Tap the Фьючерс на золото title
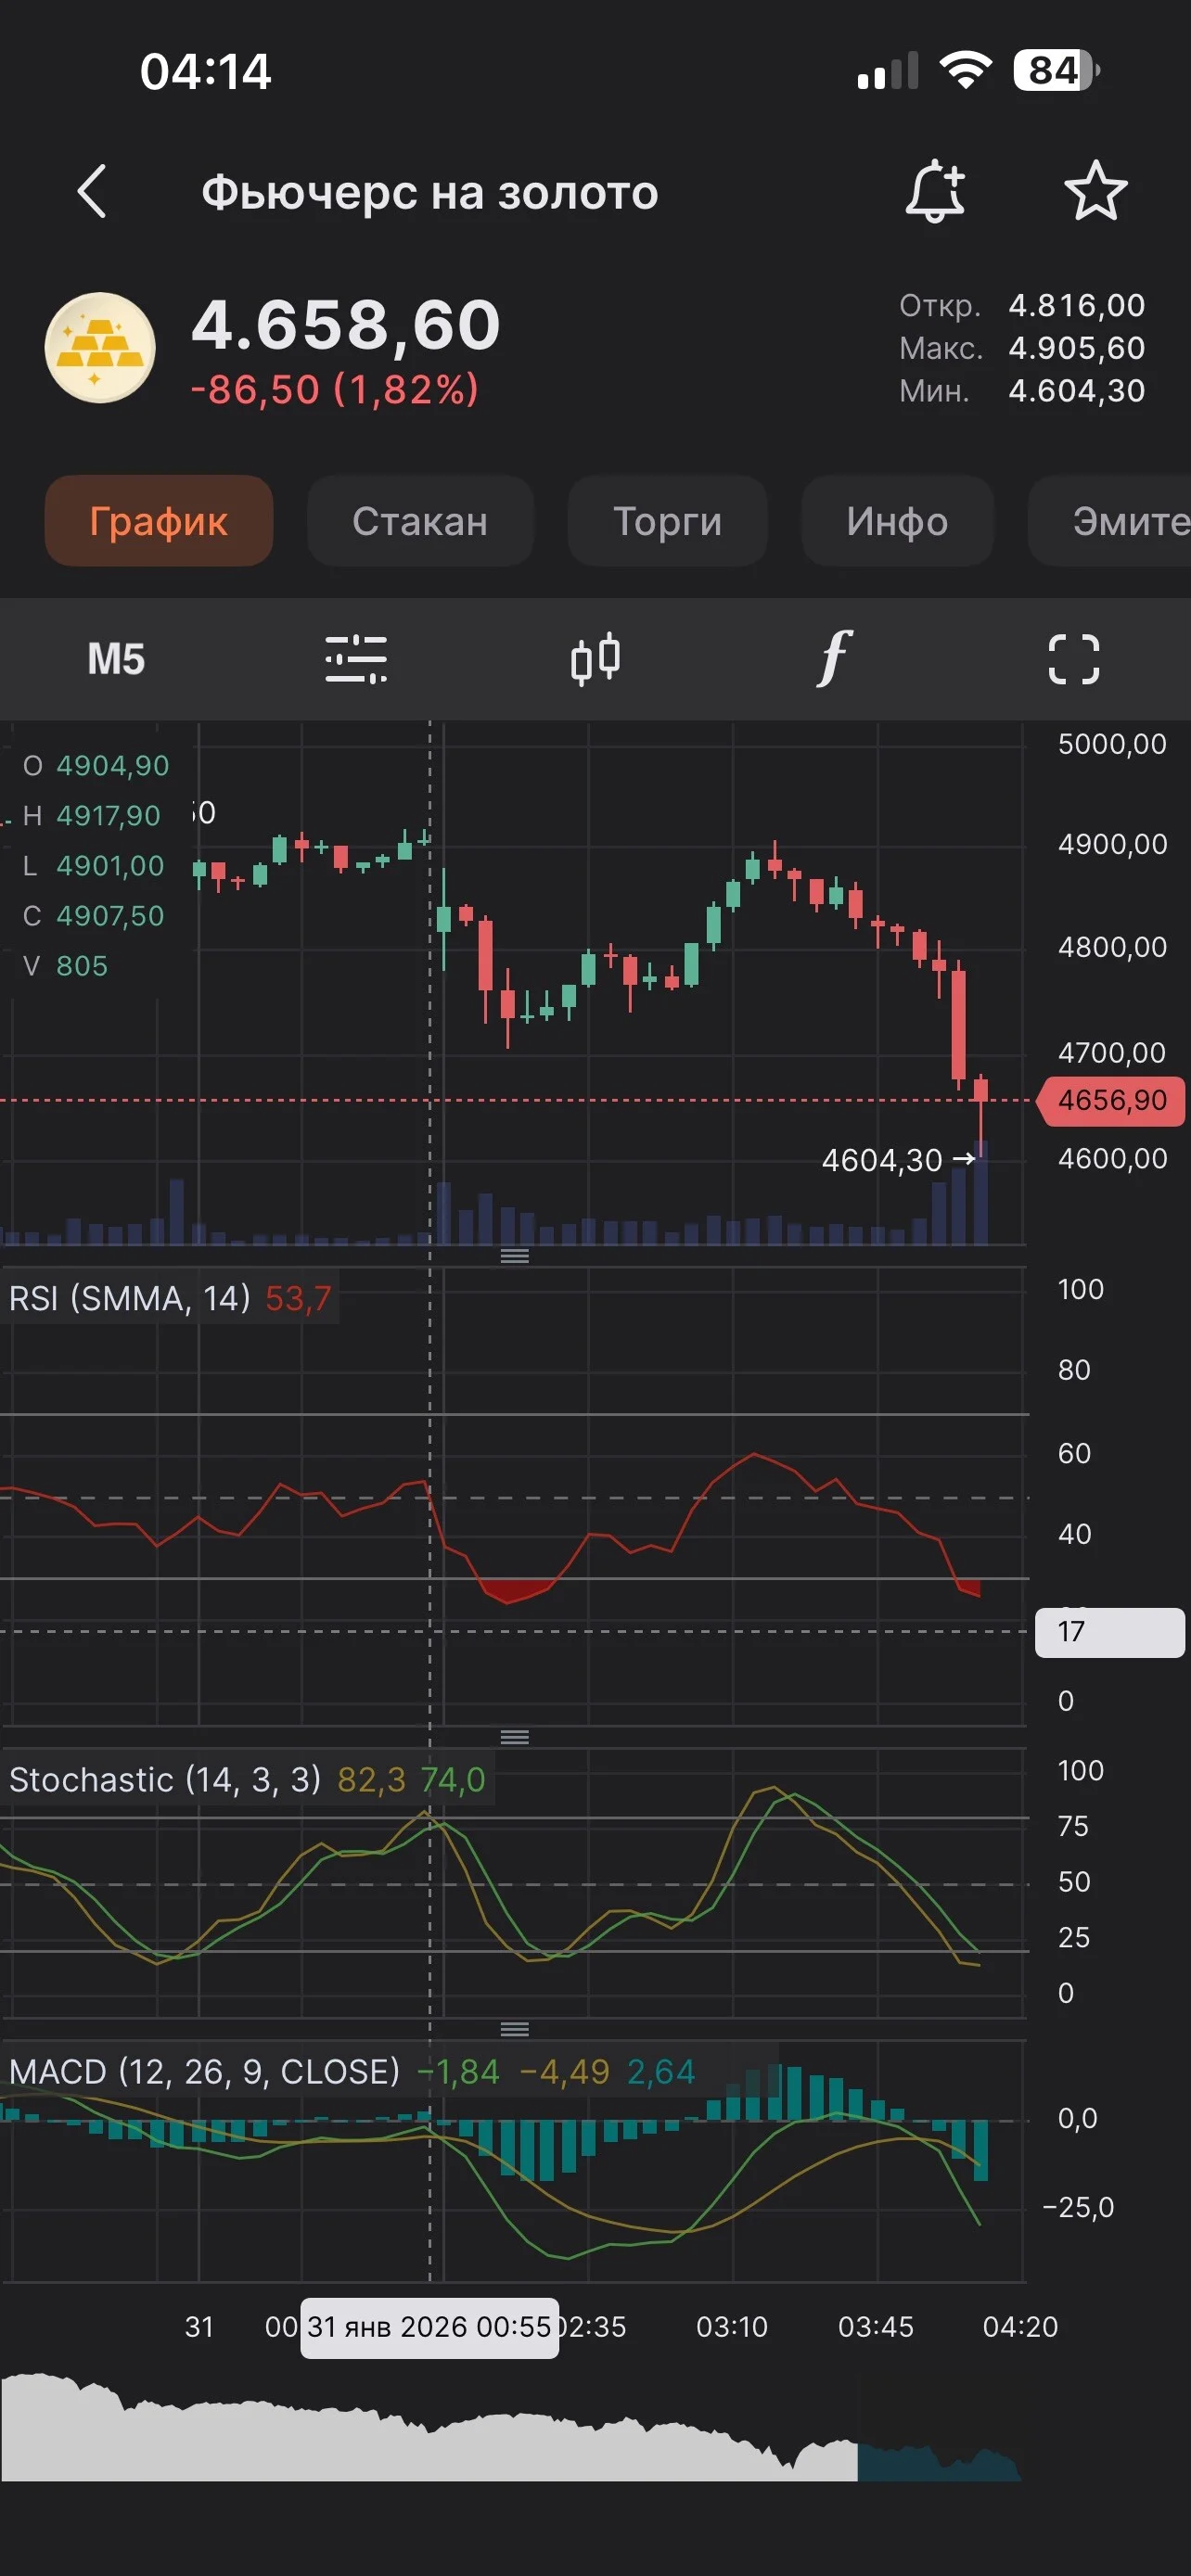1191x2576 pixels. pyautogui.click(x=430, y=192)
